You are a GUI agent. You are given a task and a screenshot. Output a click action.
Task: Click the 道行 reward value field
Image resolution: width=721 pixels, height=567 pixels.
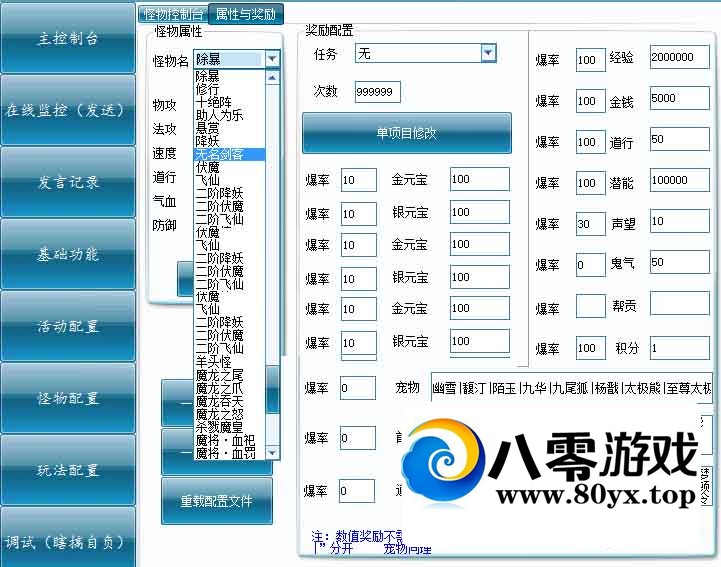(x=680, y=139)
